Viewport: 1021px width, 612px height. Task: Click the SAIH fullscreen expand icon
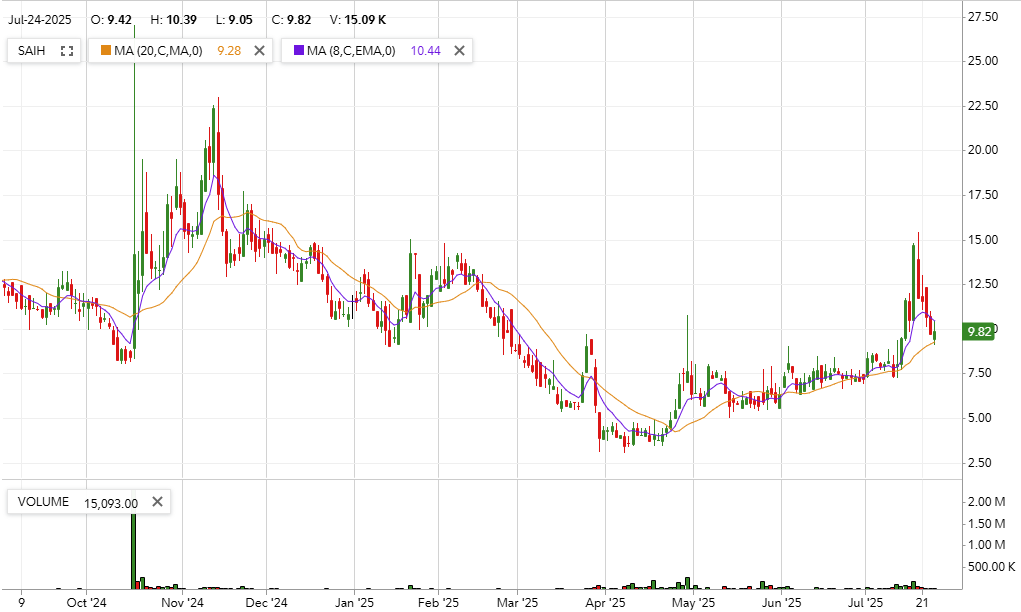66,51
